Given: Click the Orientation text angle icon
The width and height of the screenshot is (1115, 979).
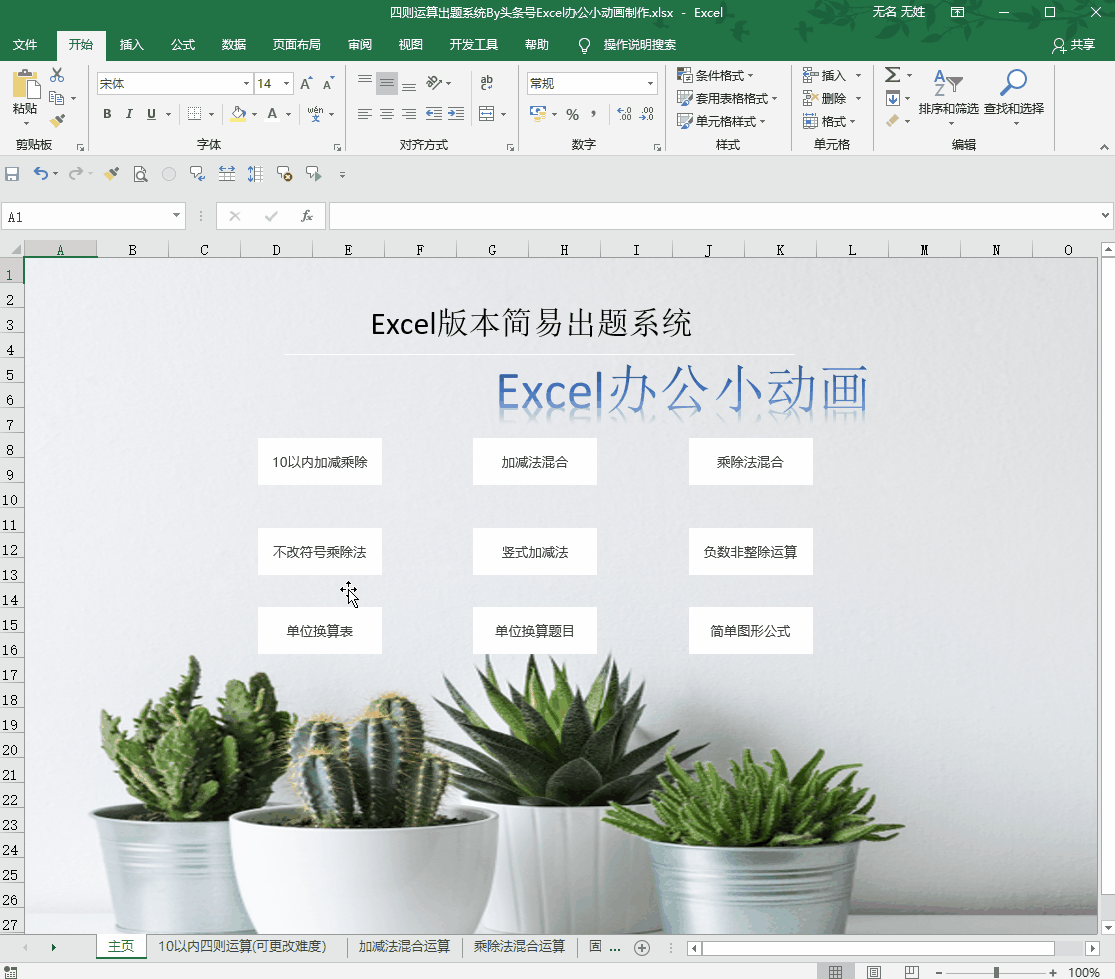Looking at the screenshot, I should 434,83.
